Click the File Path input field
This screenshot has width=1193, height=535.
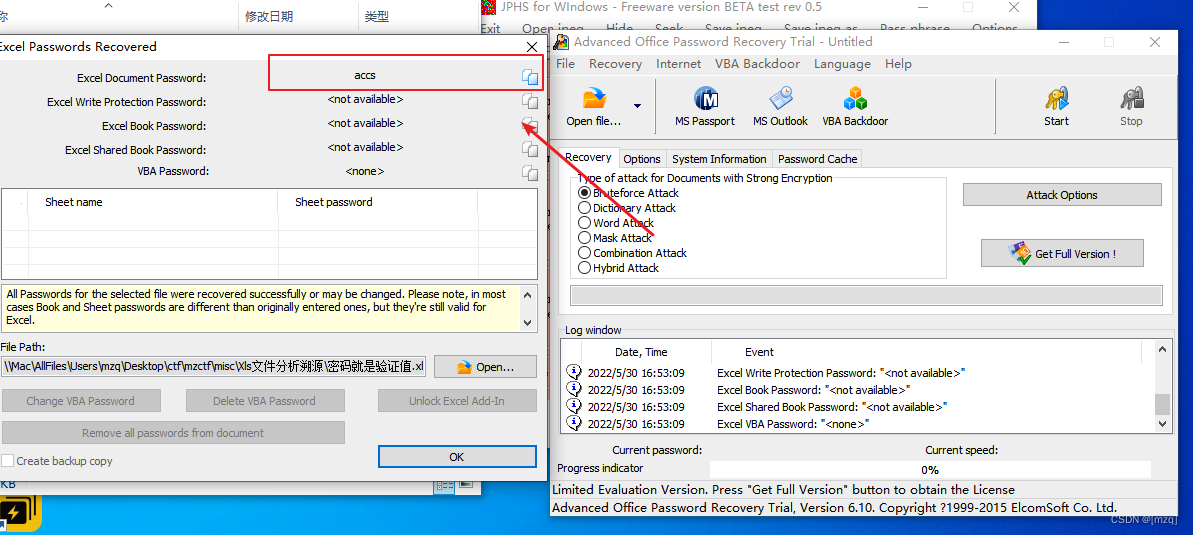coord(214,367)
